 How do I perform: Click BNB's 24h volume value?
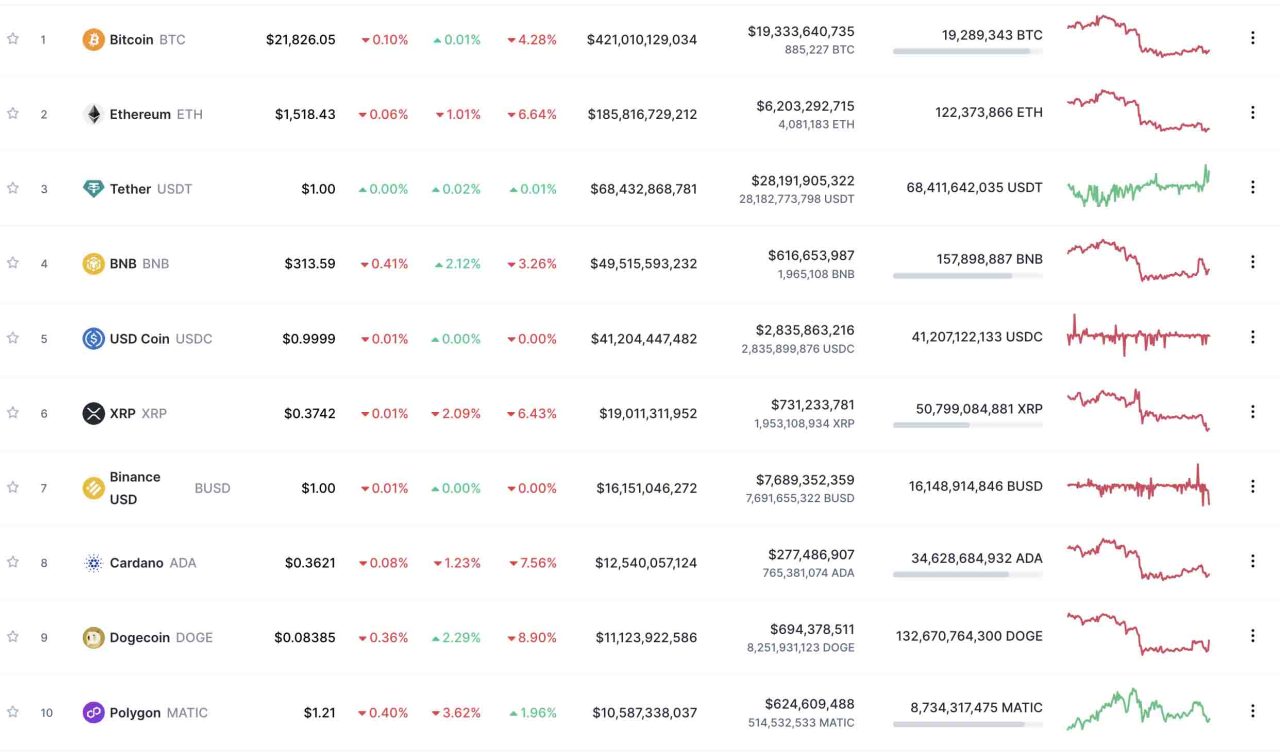(810, 256)
